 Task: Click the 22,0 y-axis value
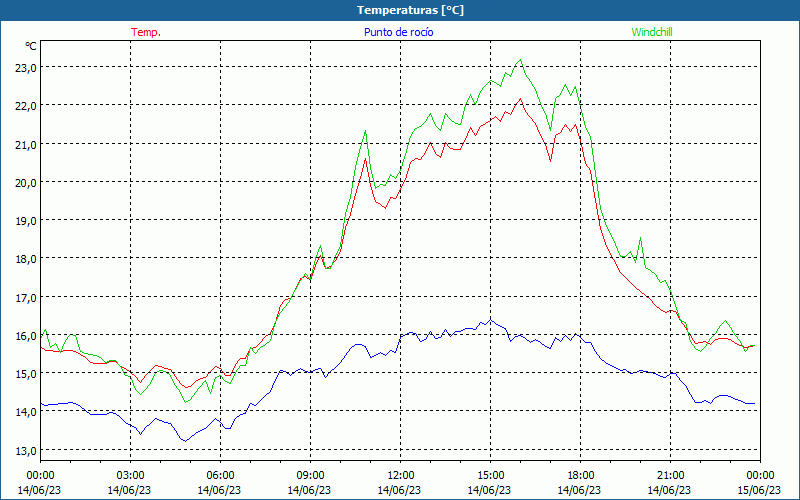(26, 105)
